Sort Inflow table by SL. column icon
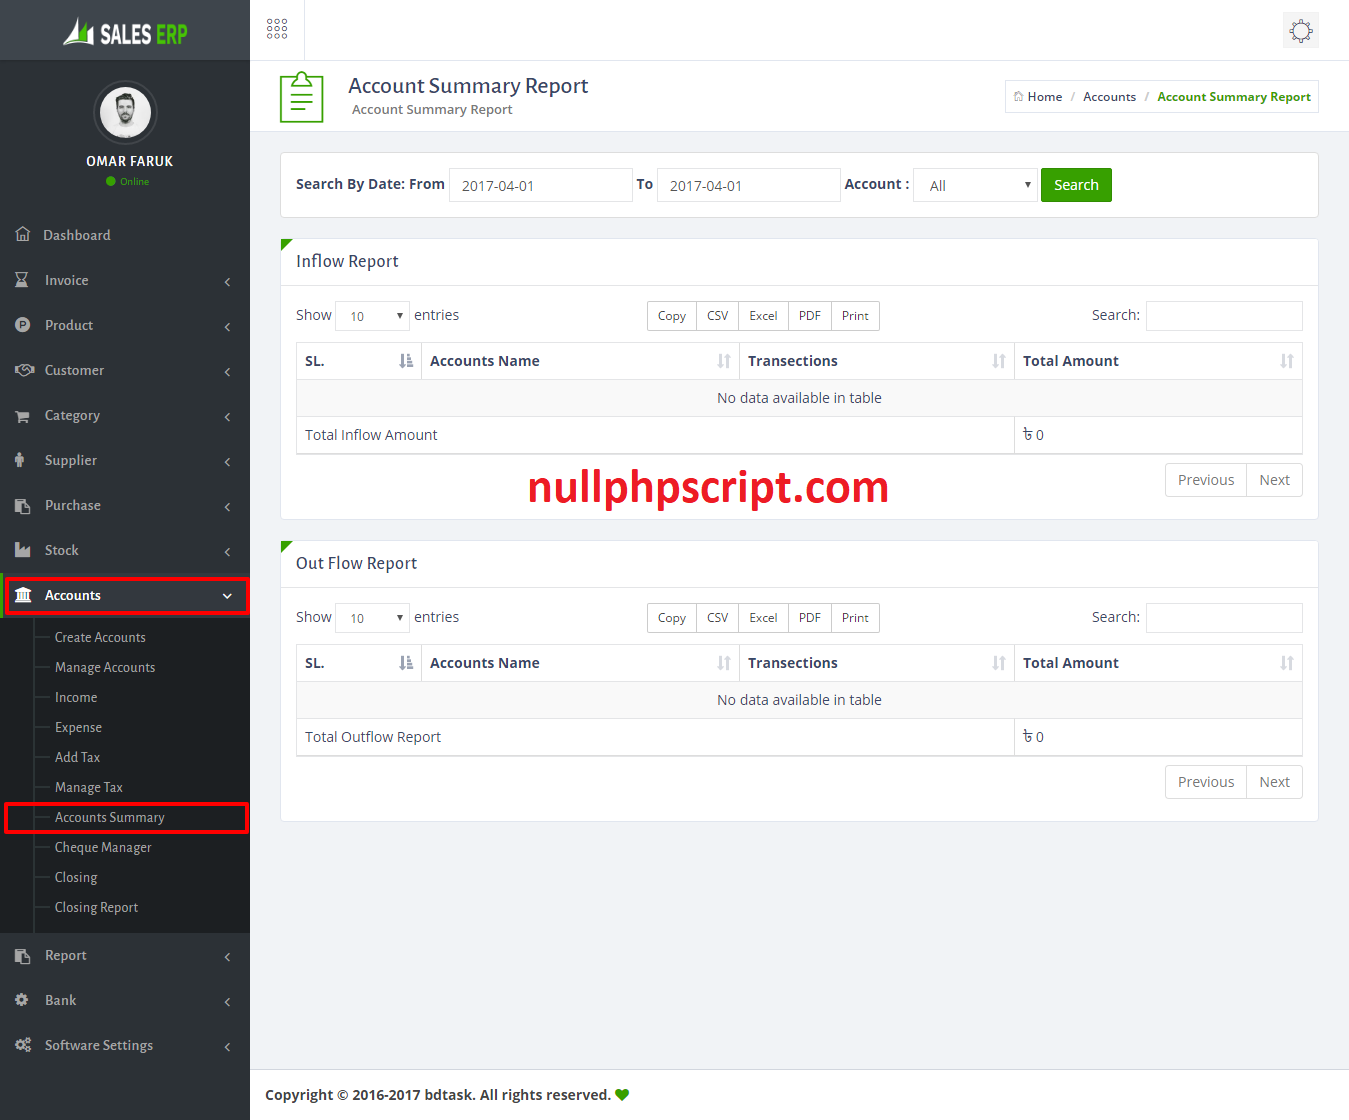This screenshot has height=1120, width=1349. pyautogui.click(x=406, y=361)
